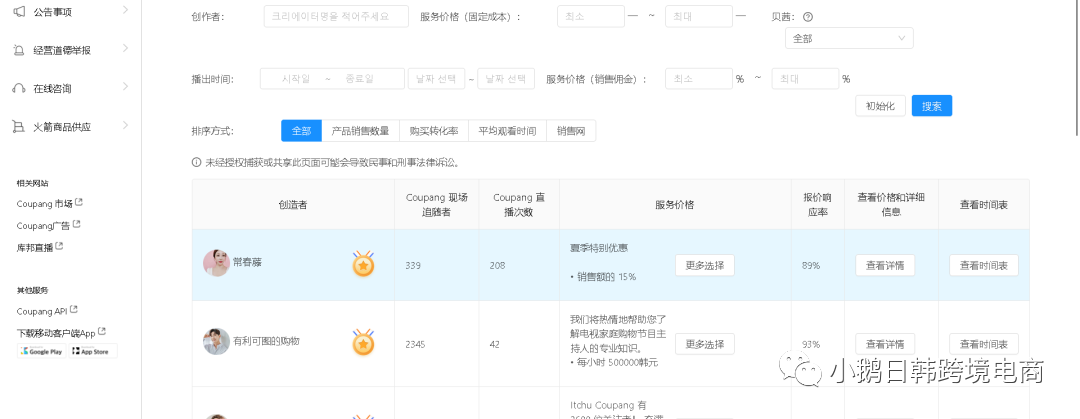The width and height of the screenshot is (1080, 419).
Task: Open the App Store download badge
Action: click(x=93, y=351)
